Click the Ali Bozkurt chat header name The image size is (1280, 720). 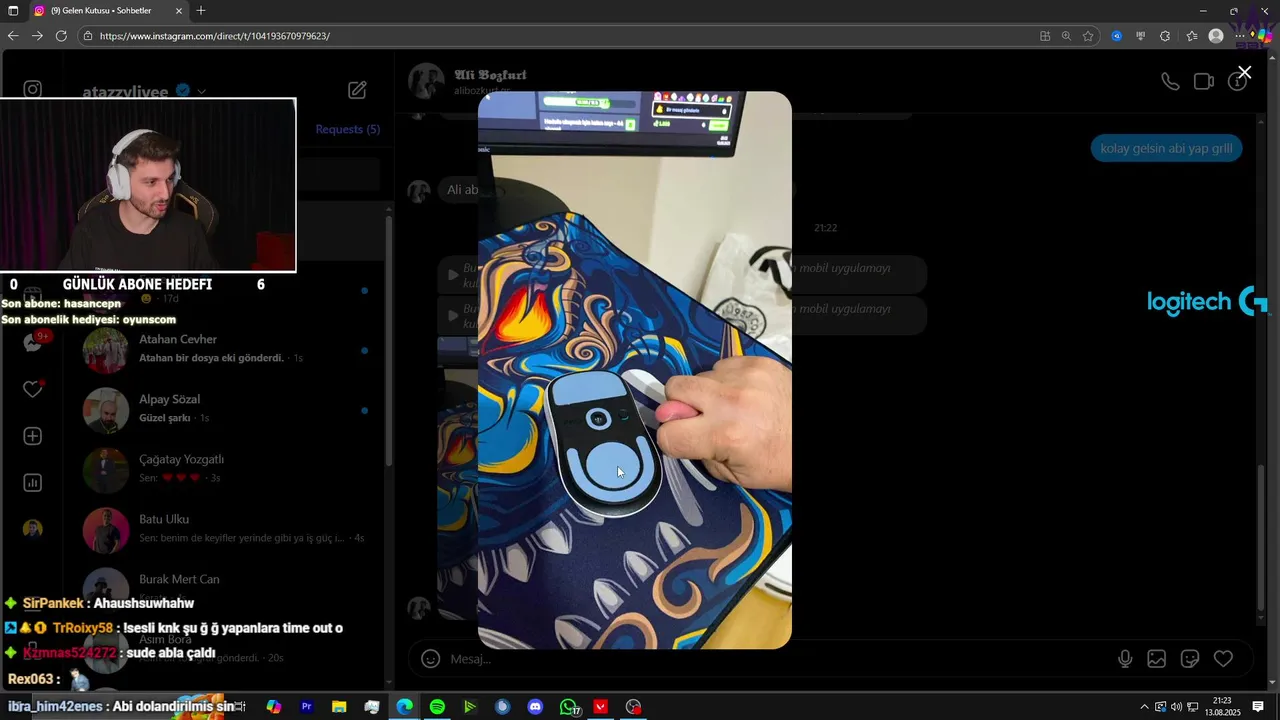tap(490, 75)
